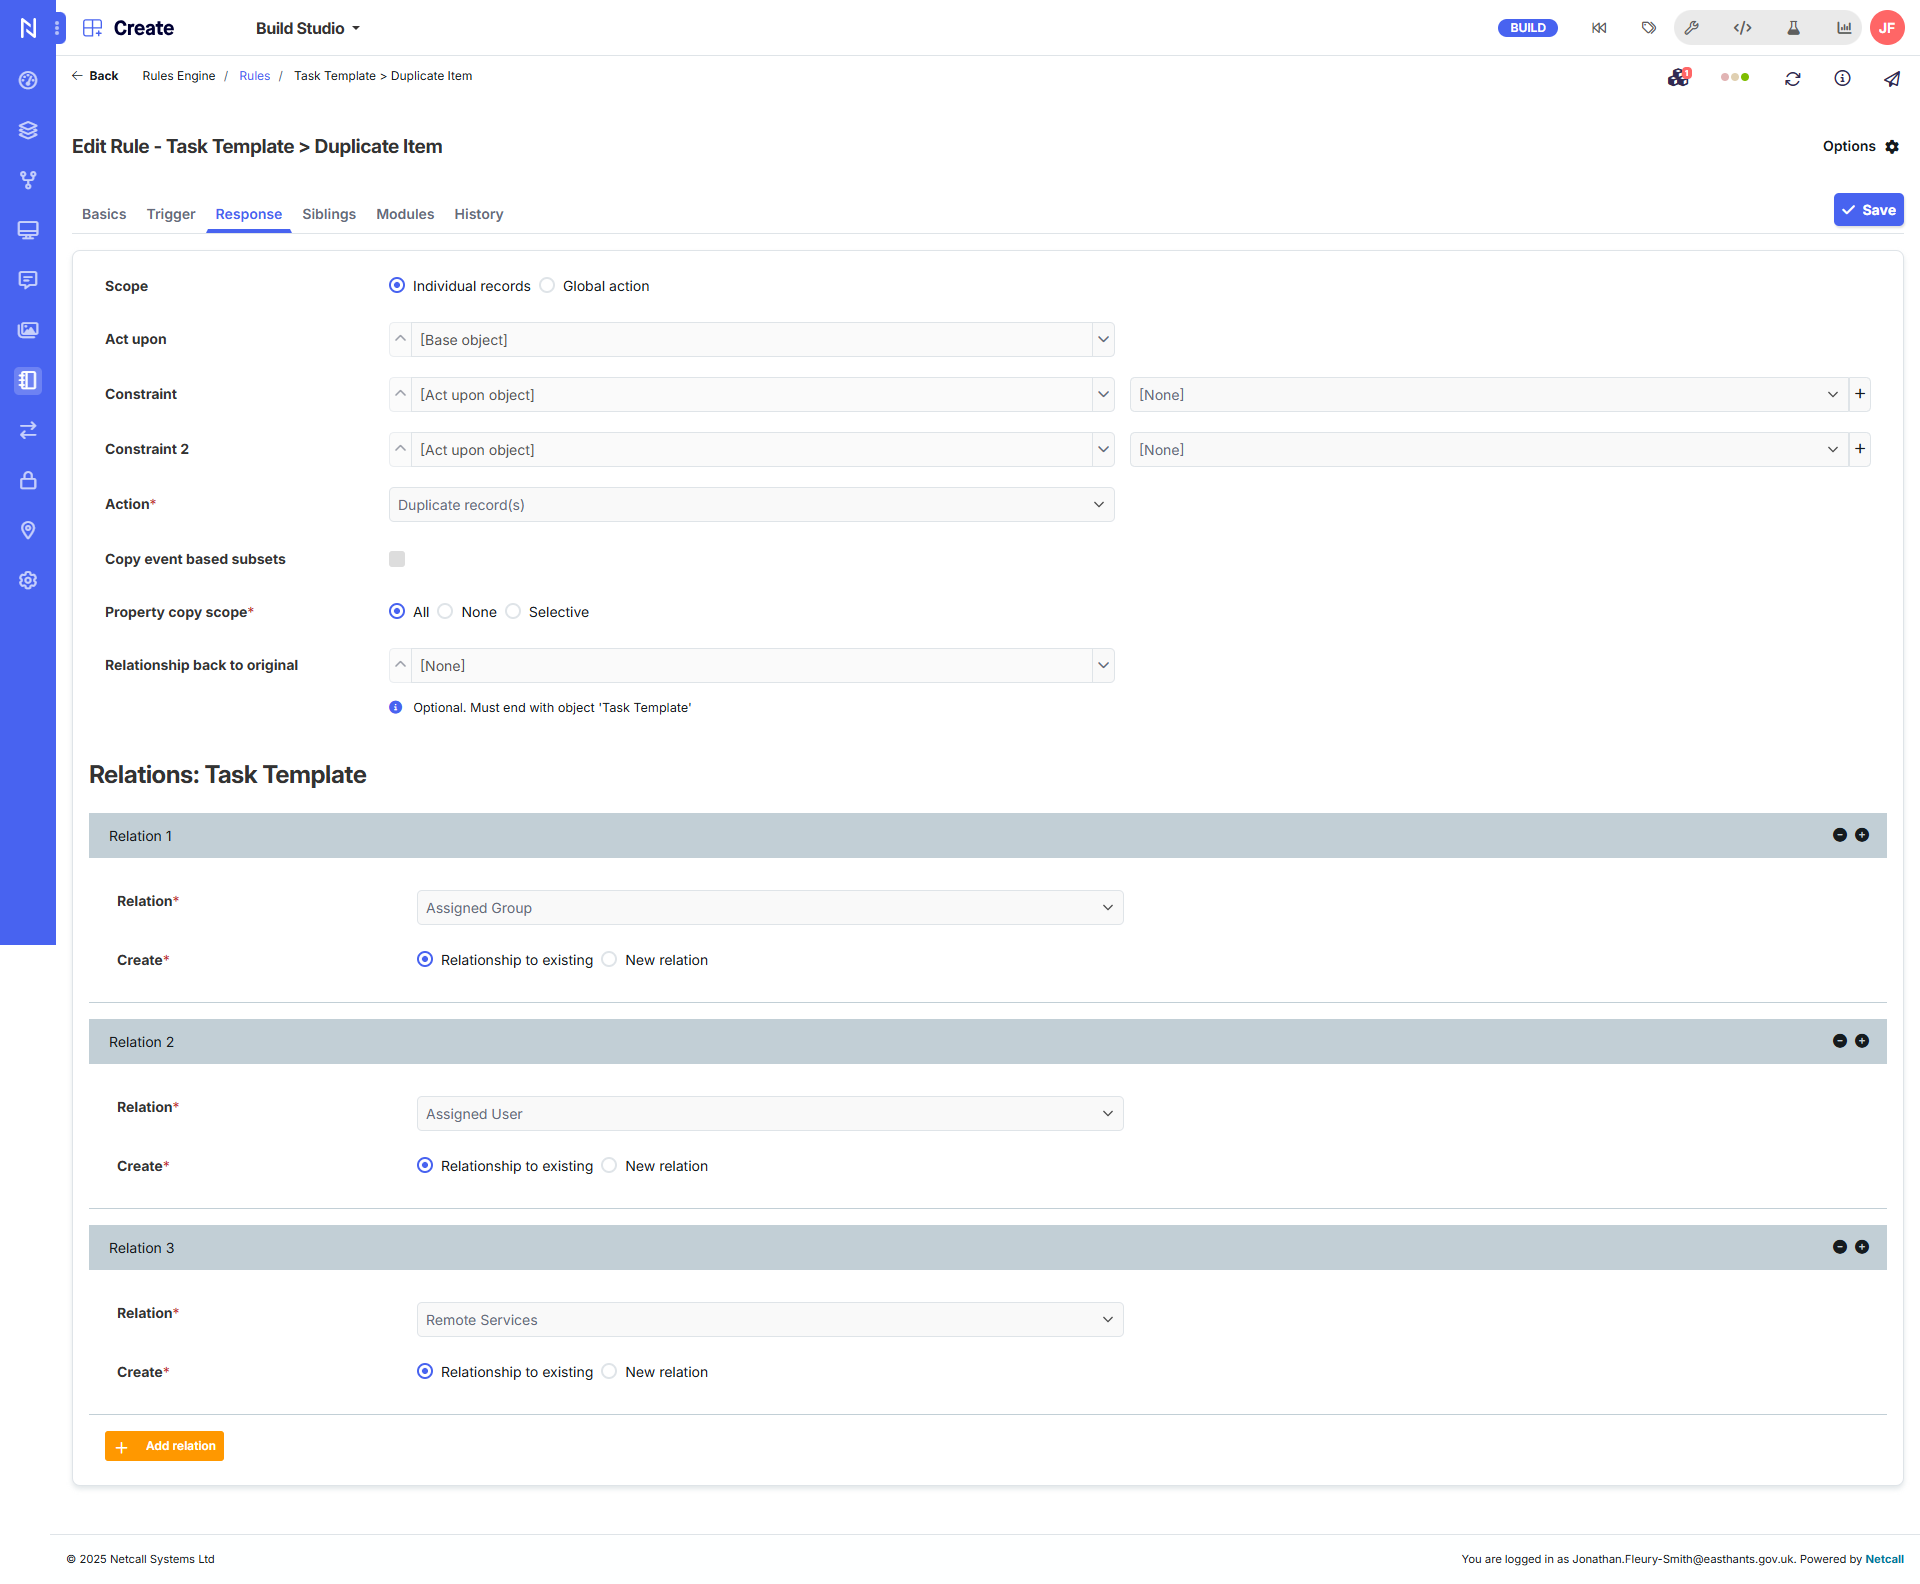Expand the Assigned Group relation dropdown

[x=769, y=908]
